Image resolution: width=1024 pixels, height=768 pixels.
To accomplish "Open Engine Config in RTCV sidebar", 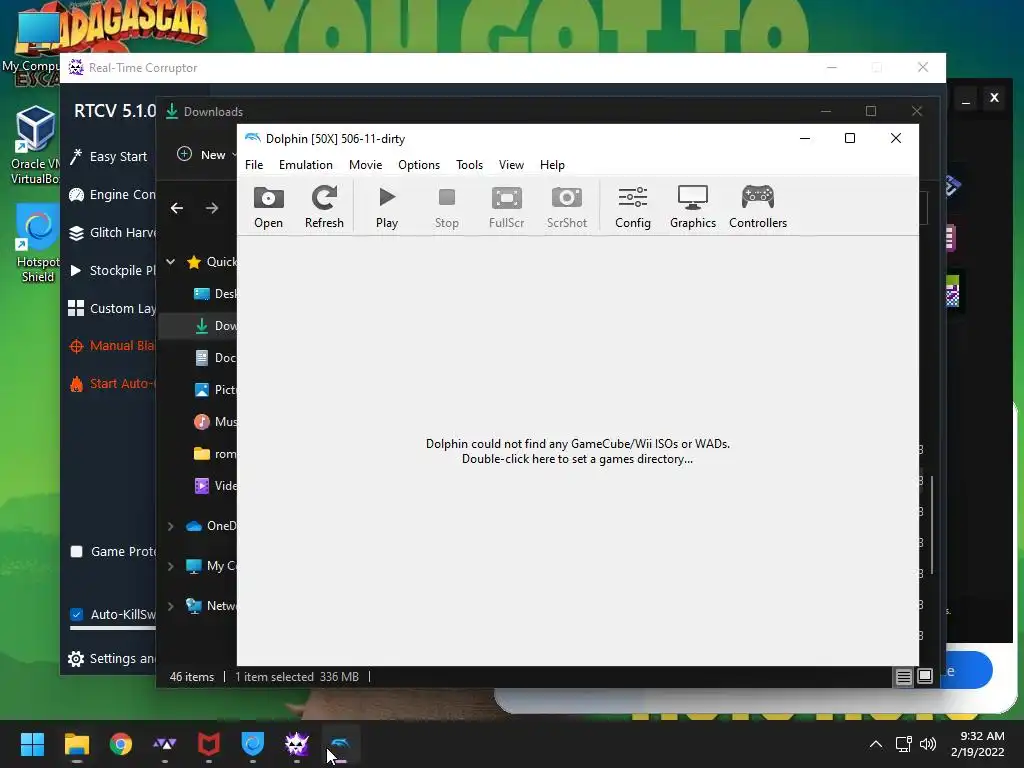I will [111, 195].
